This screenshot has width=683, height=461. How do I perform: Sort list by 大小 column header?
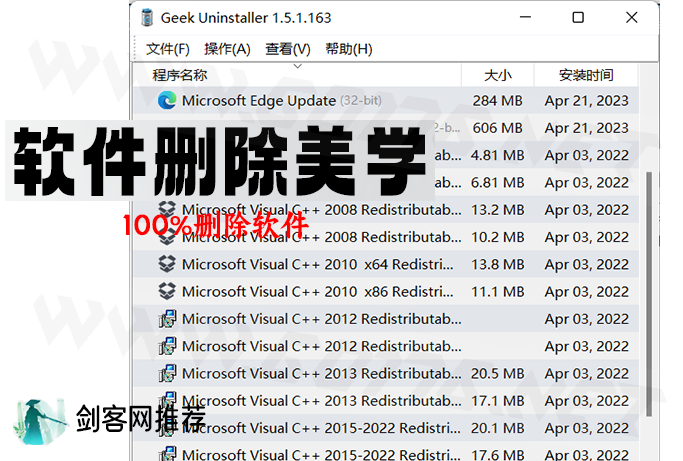tap(497, 75)
